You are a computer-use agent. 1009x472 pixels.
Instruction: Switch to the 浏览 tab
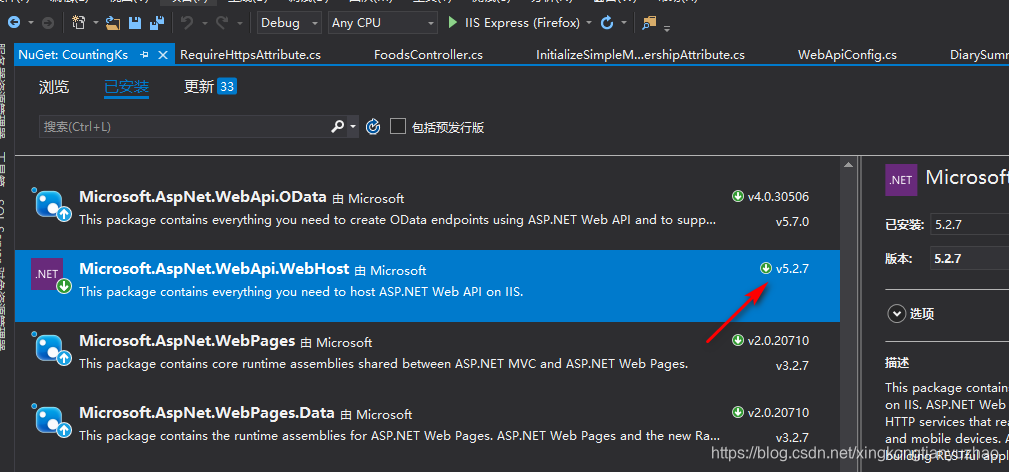tap(53, 87)
